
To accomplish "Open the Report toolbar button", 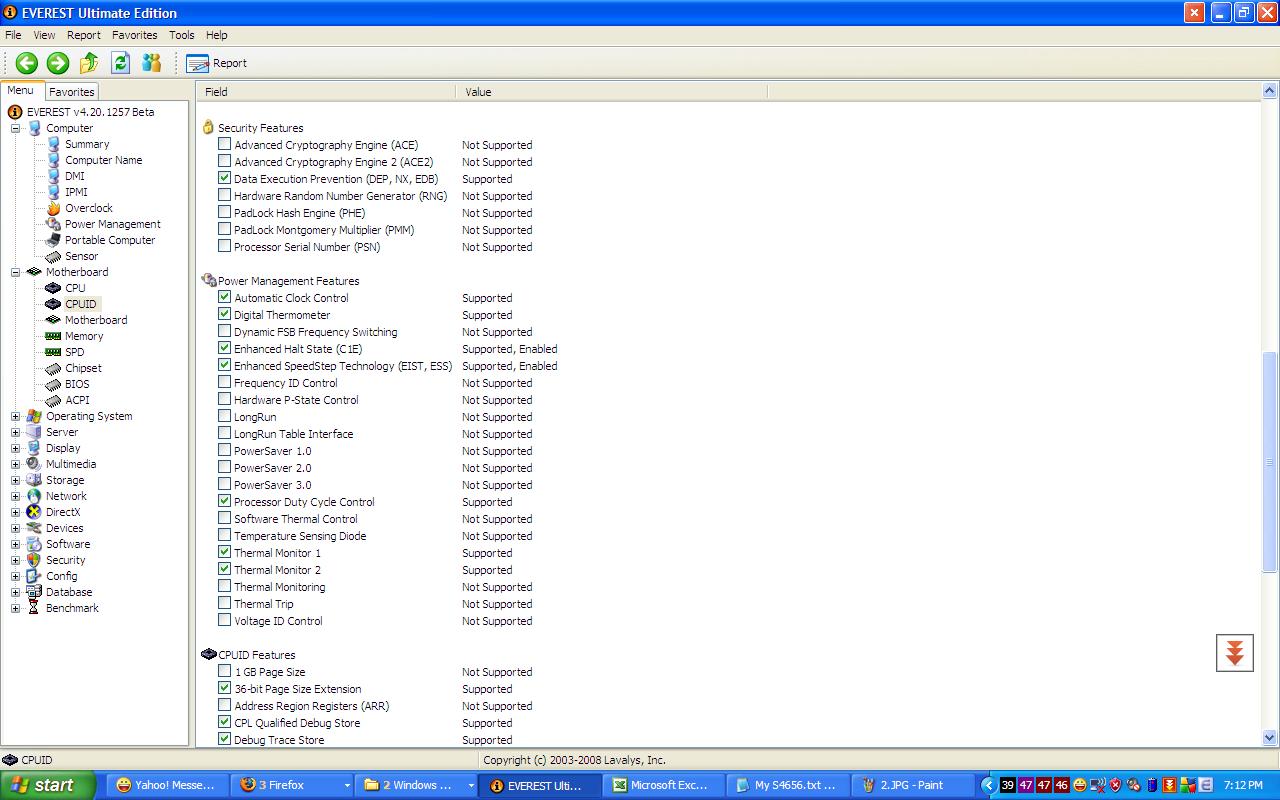I will click(x=217, y=63).
